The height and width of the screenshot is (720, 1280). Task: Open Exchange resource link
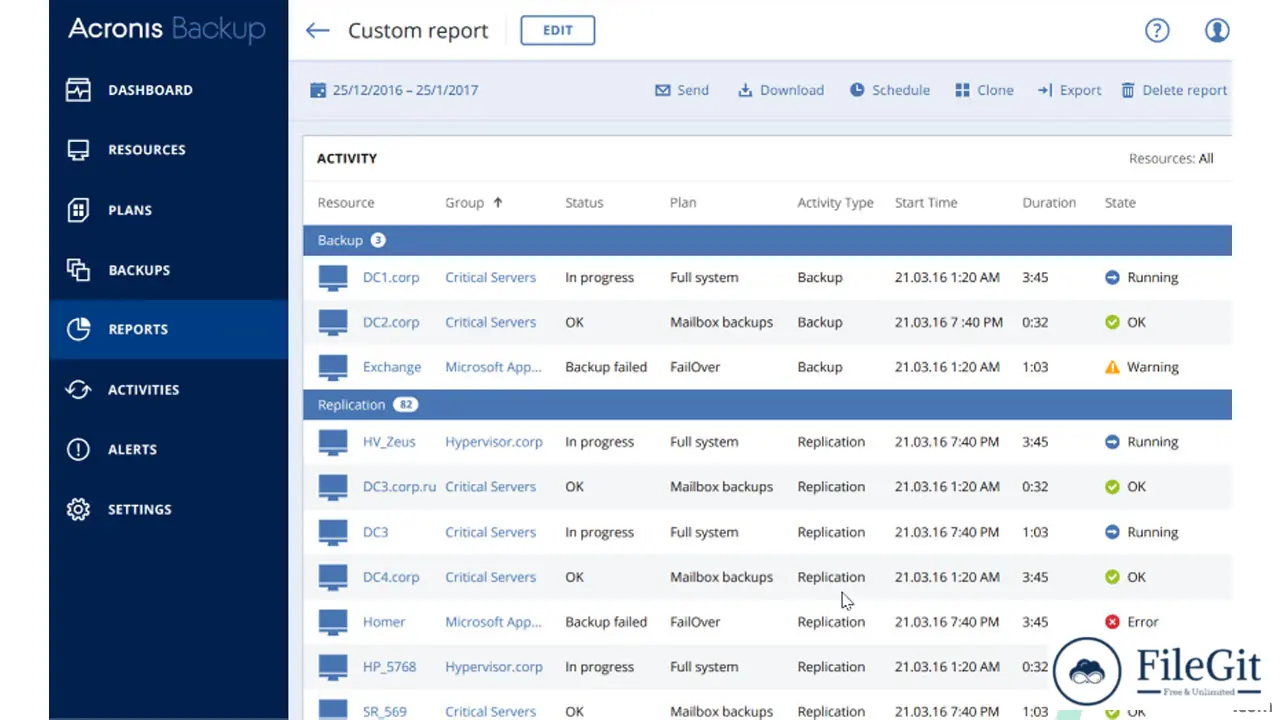(392, 367)
